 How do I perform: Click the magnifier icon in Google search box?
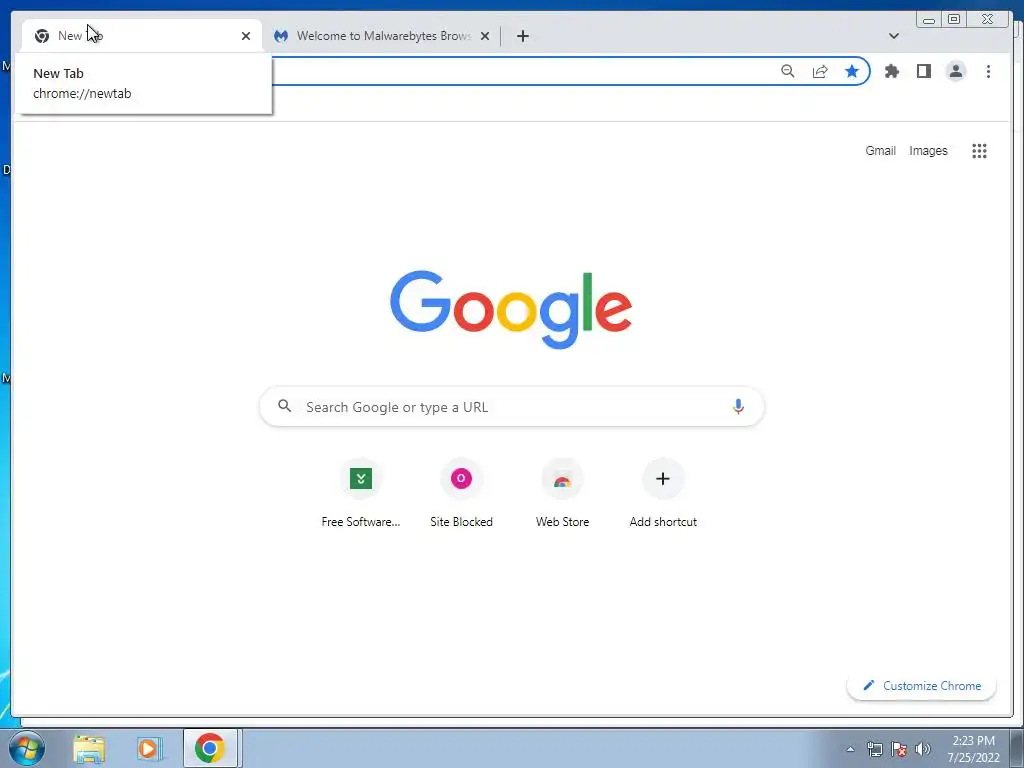pos(284,406)
